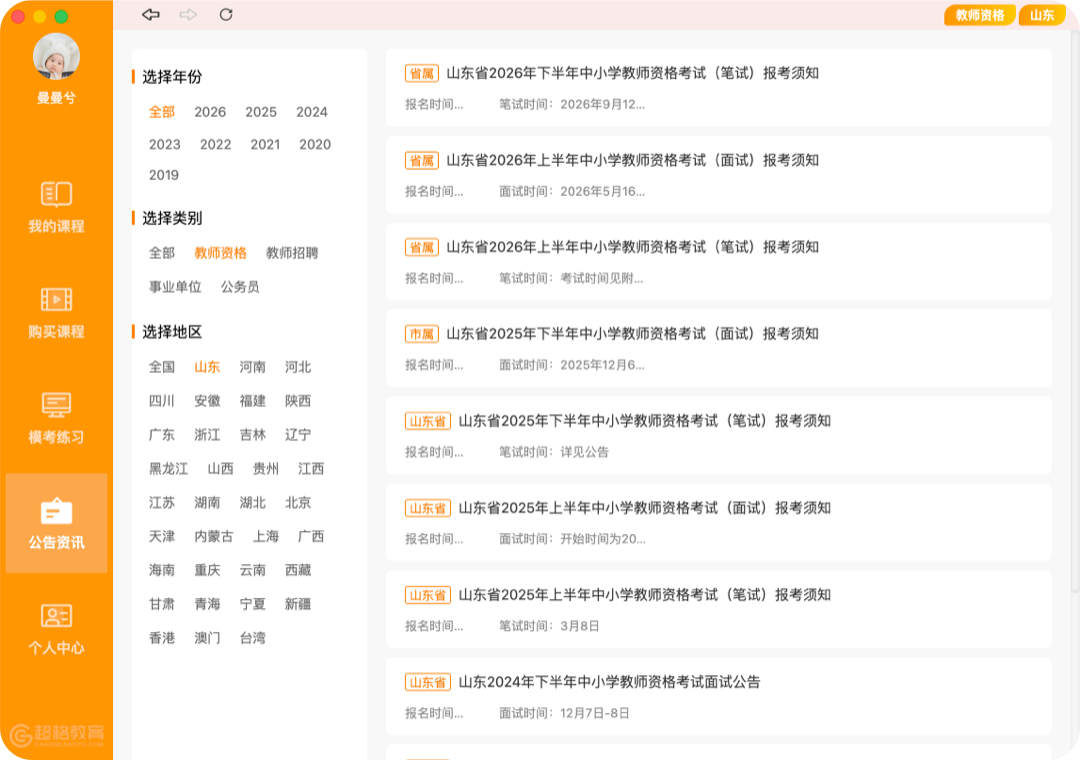
Task: Select year 2023
Action: tap(165, 144)
